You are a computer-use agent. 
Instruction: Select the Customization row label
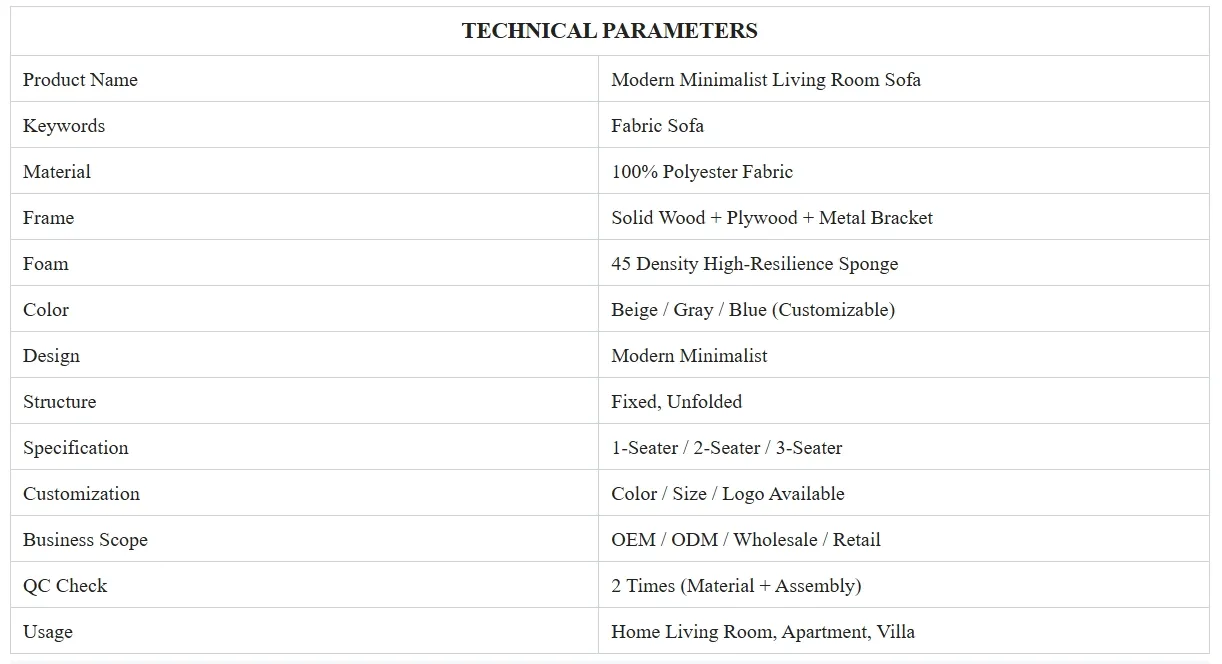[81, 494]
